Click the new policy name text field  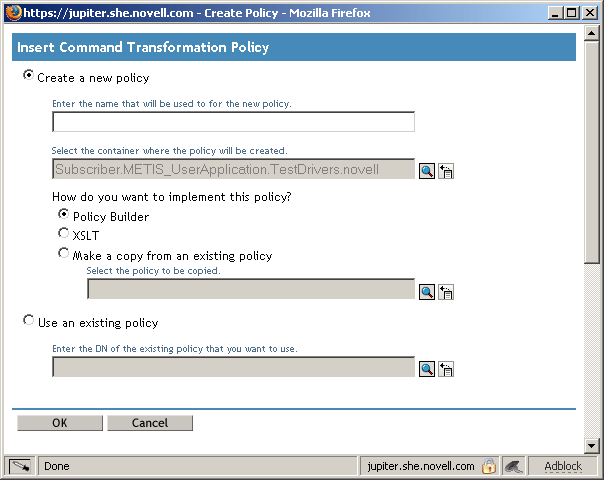pos(233,122)
